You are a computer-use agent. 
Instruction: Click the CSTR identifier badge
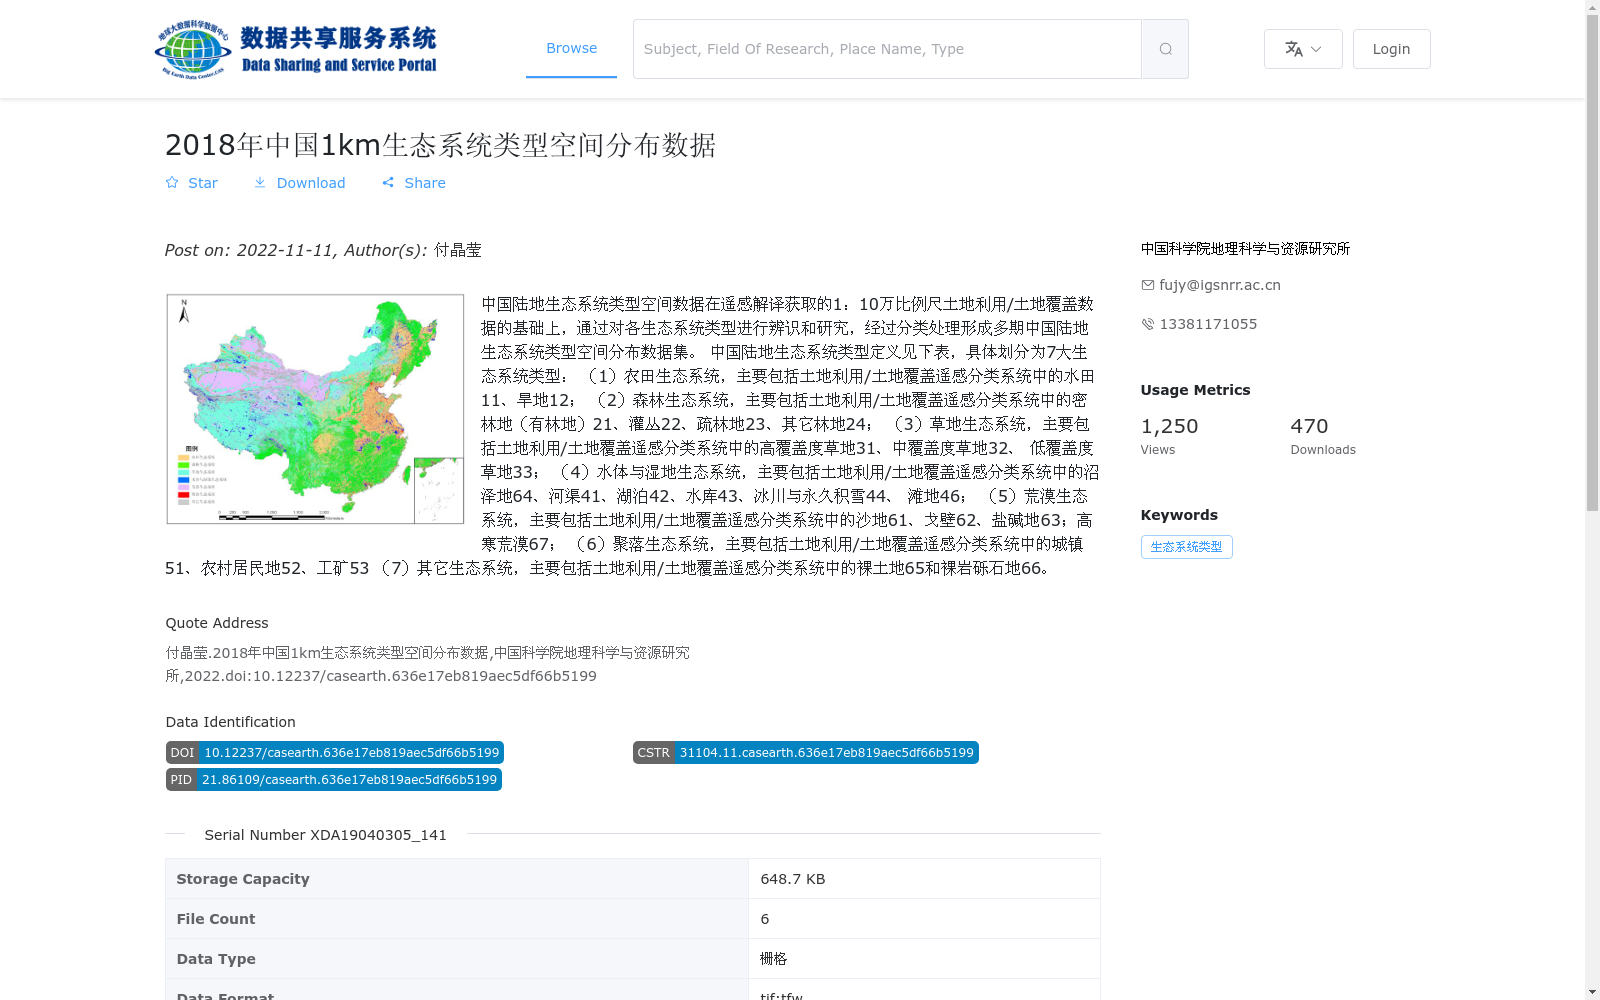click(x=805, y=753)
